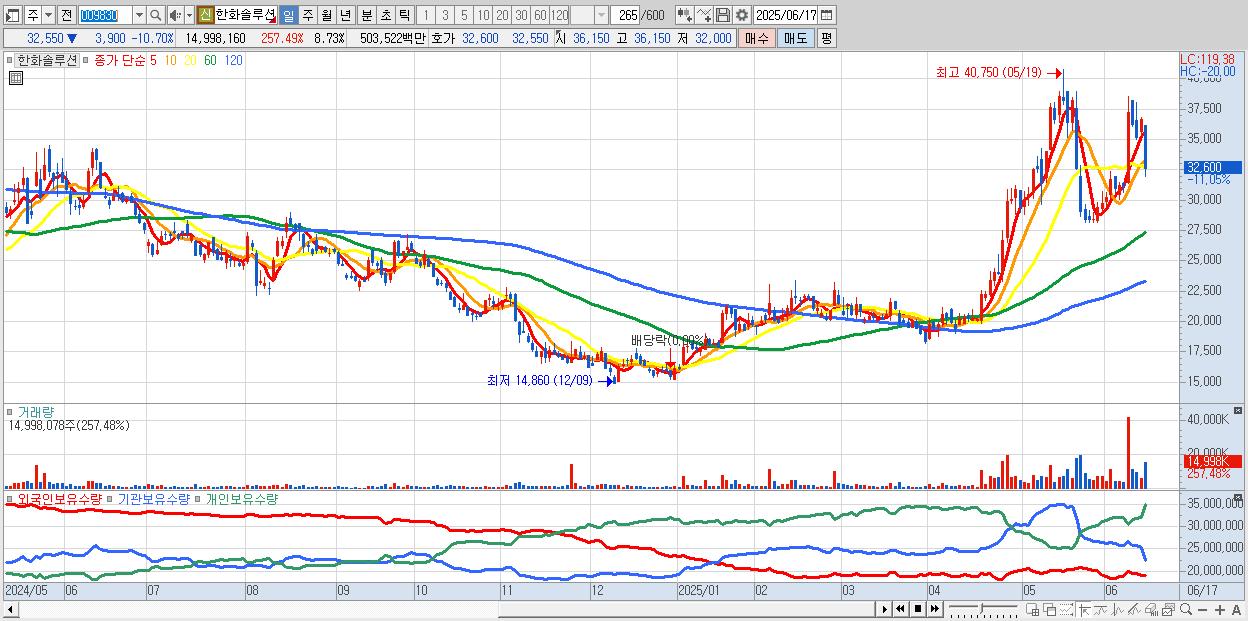Expand the dropdown next to the 주 button
This screenshot has height=621, width=1248.
click(x=49, y=15)
